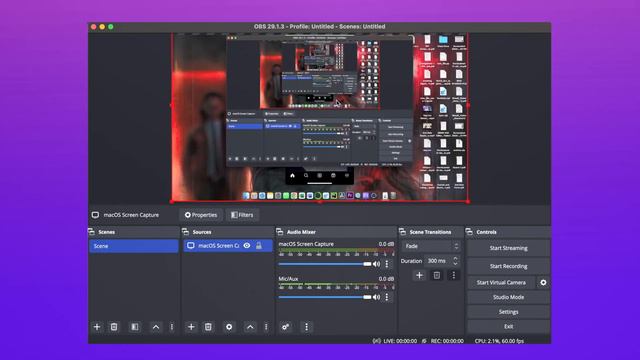Adjust Mic/Aux volume slider
640x360 pixels.
click(325, 297)
